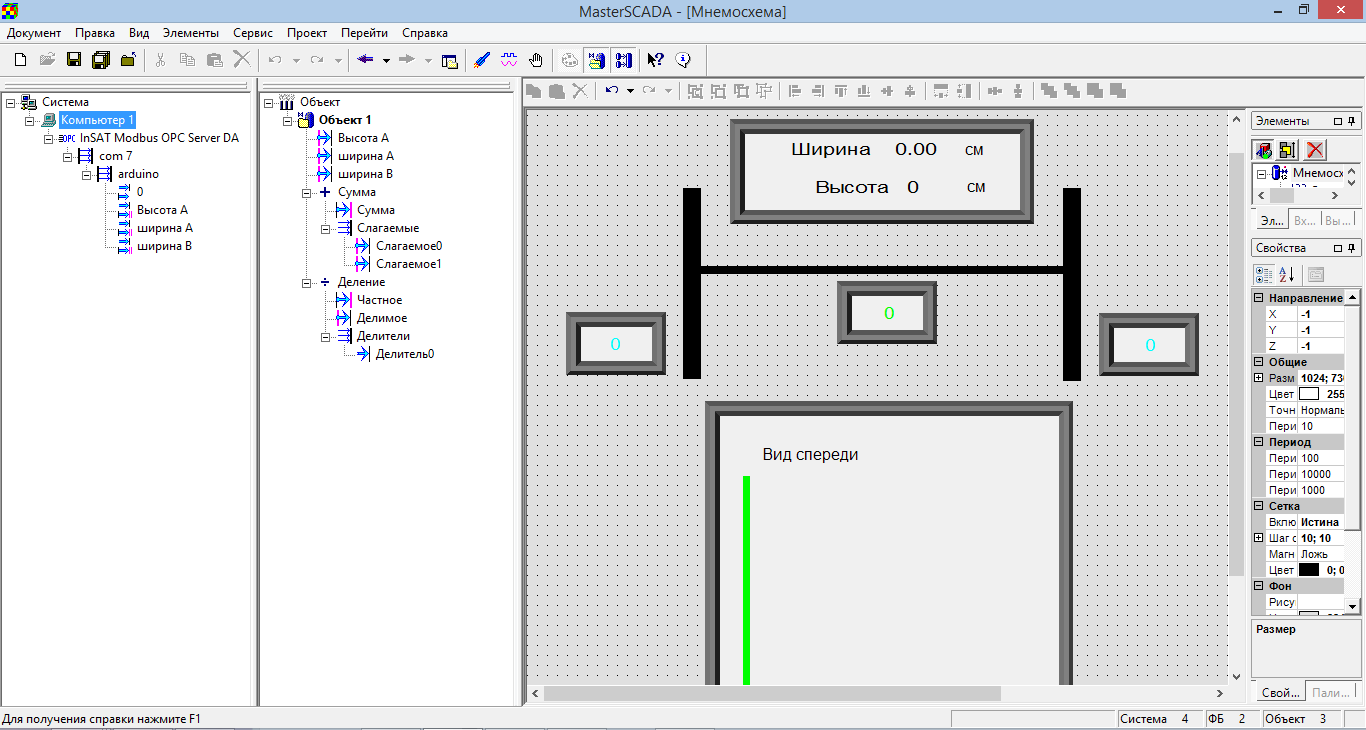
Task: Collapse the arduino node
Action: 87,174
